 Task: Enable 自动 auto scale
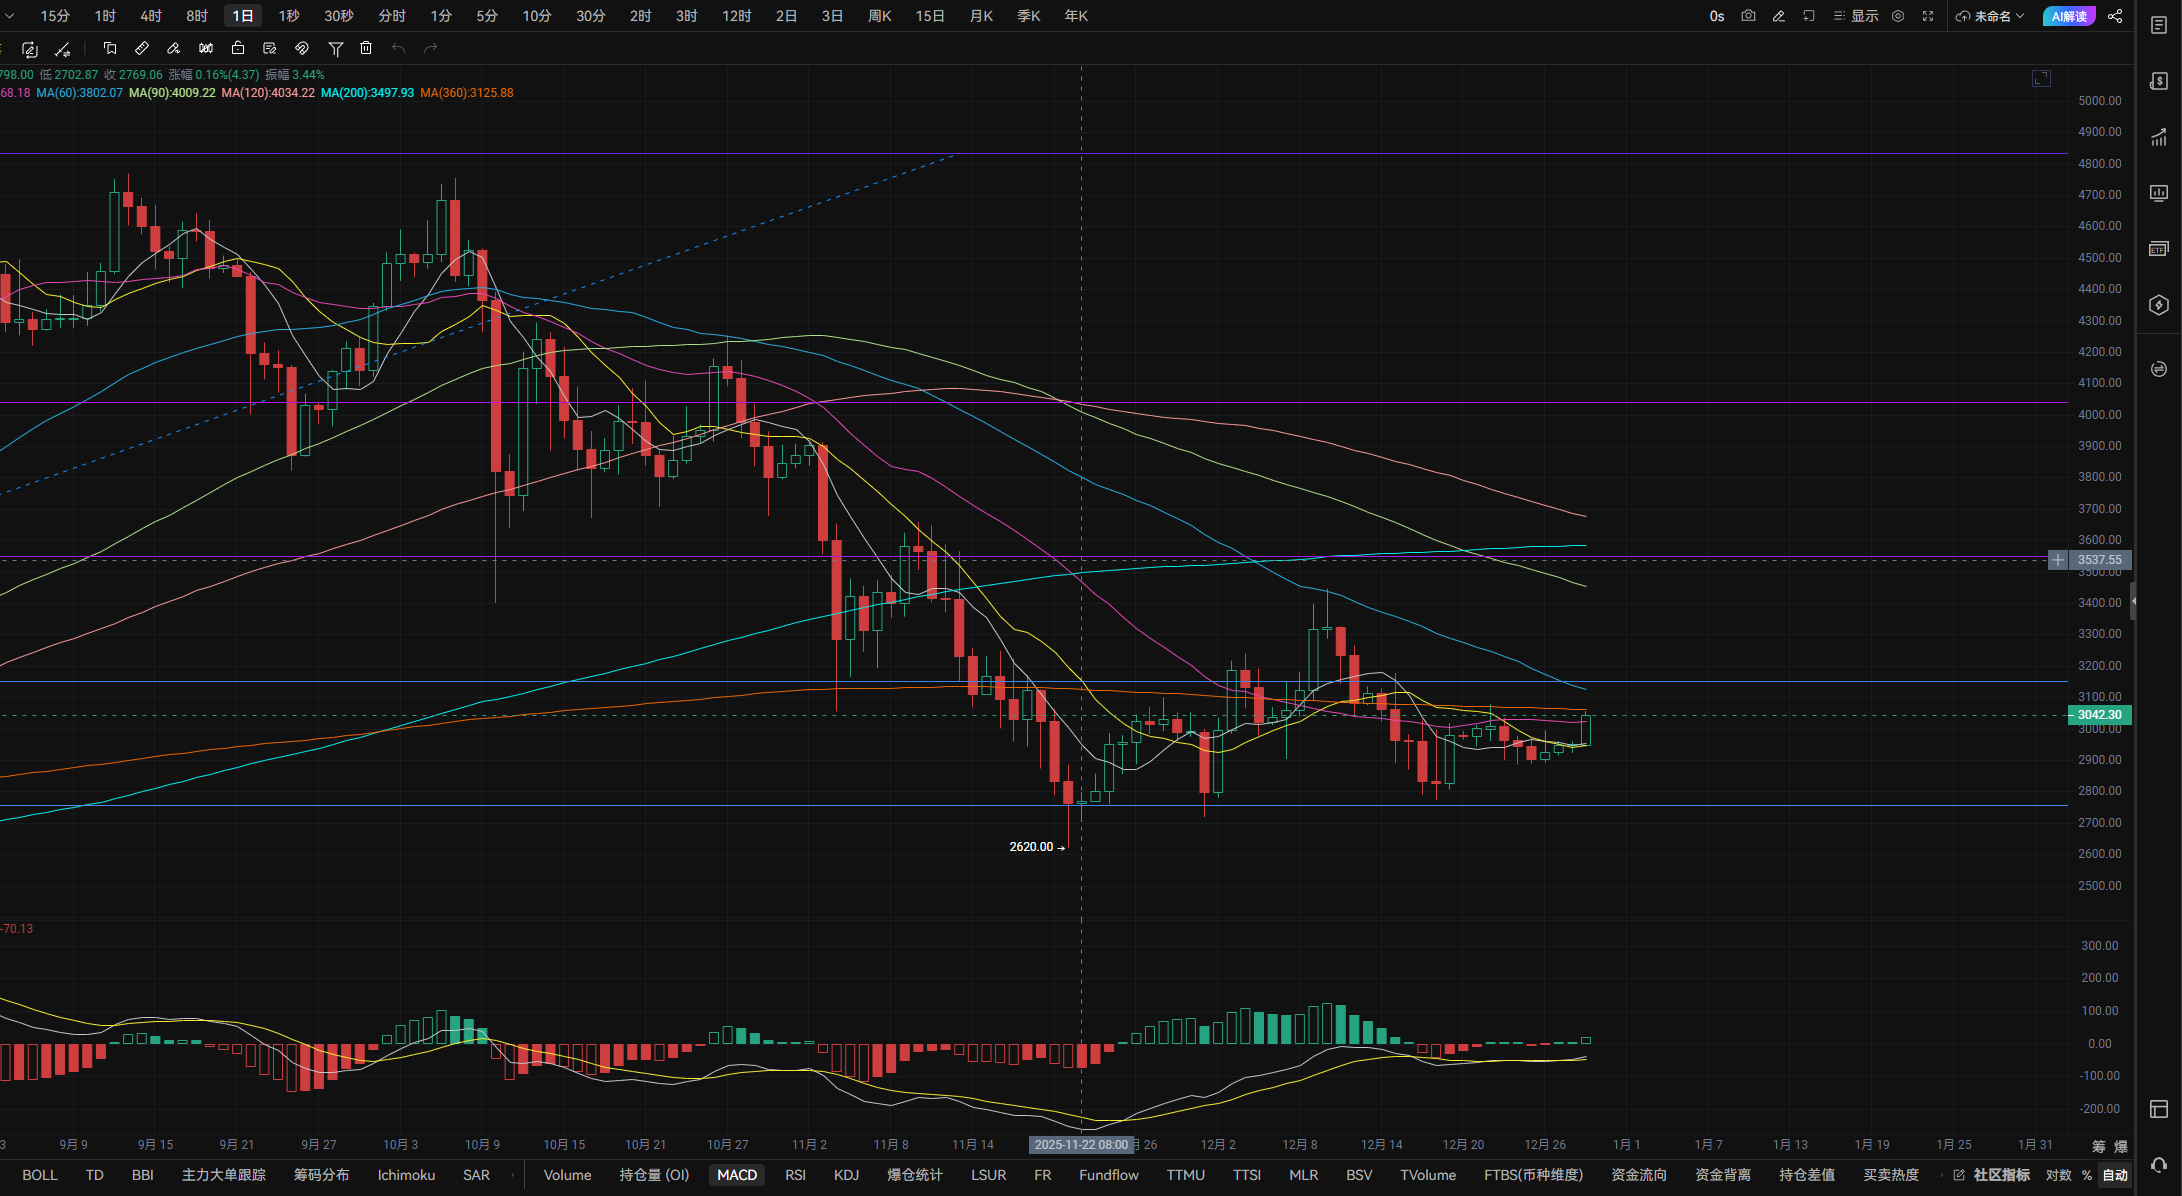[2115, 1175]
